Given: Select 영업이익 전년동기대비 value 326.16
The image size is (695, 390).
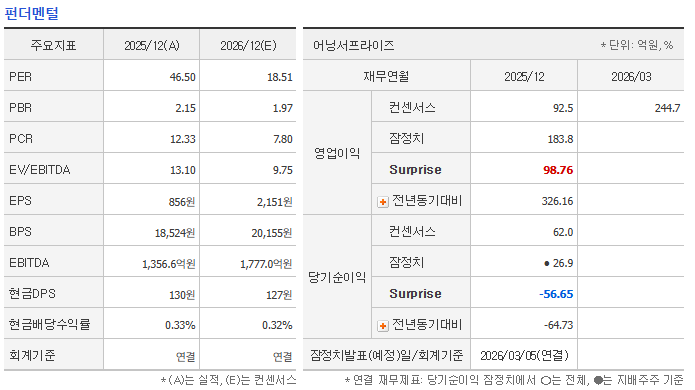Looking at the screenshot, I should click(x=558, y=201).
